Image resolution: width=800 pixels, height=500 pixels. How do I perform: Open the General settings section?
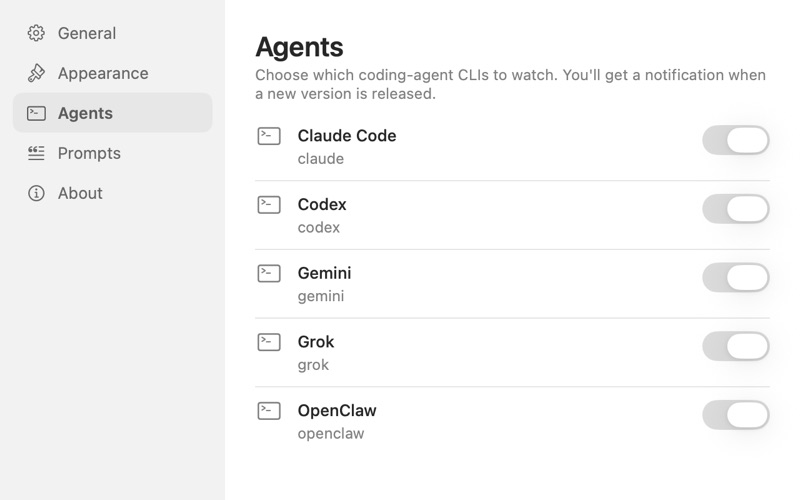coord(112,33)
